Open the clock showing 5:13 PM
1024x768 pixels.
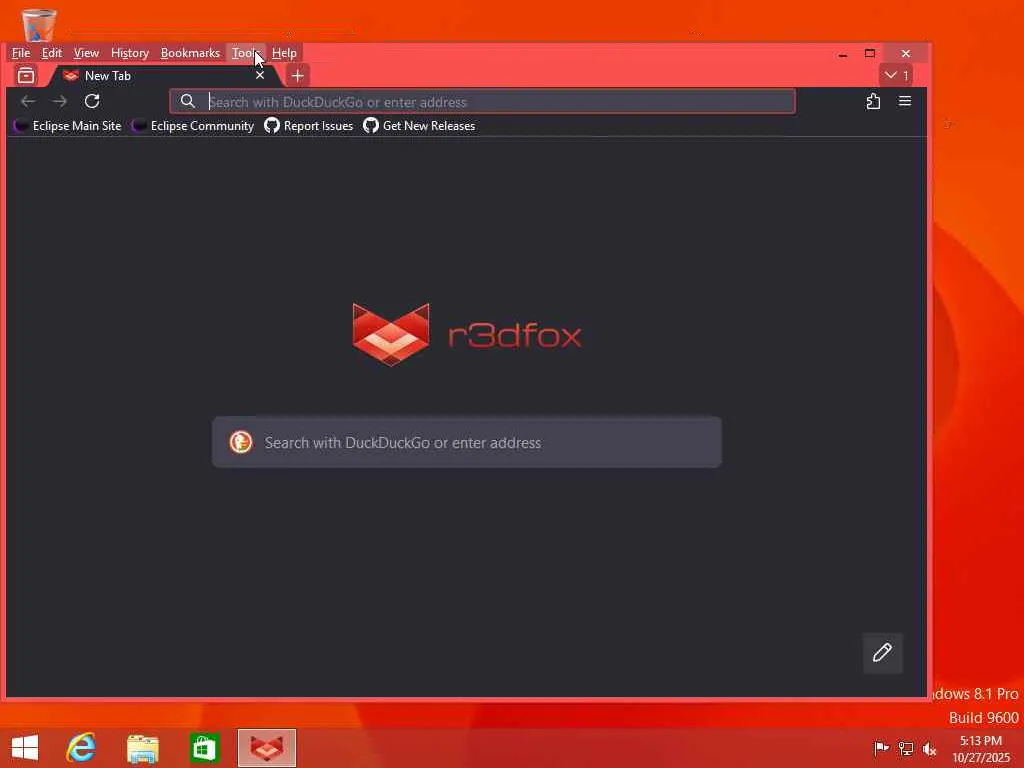tap(981, 749)
